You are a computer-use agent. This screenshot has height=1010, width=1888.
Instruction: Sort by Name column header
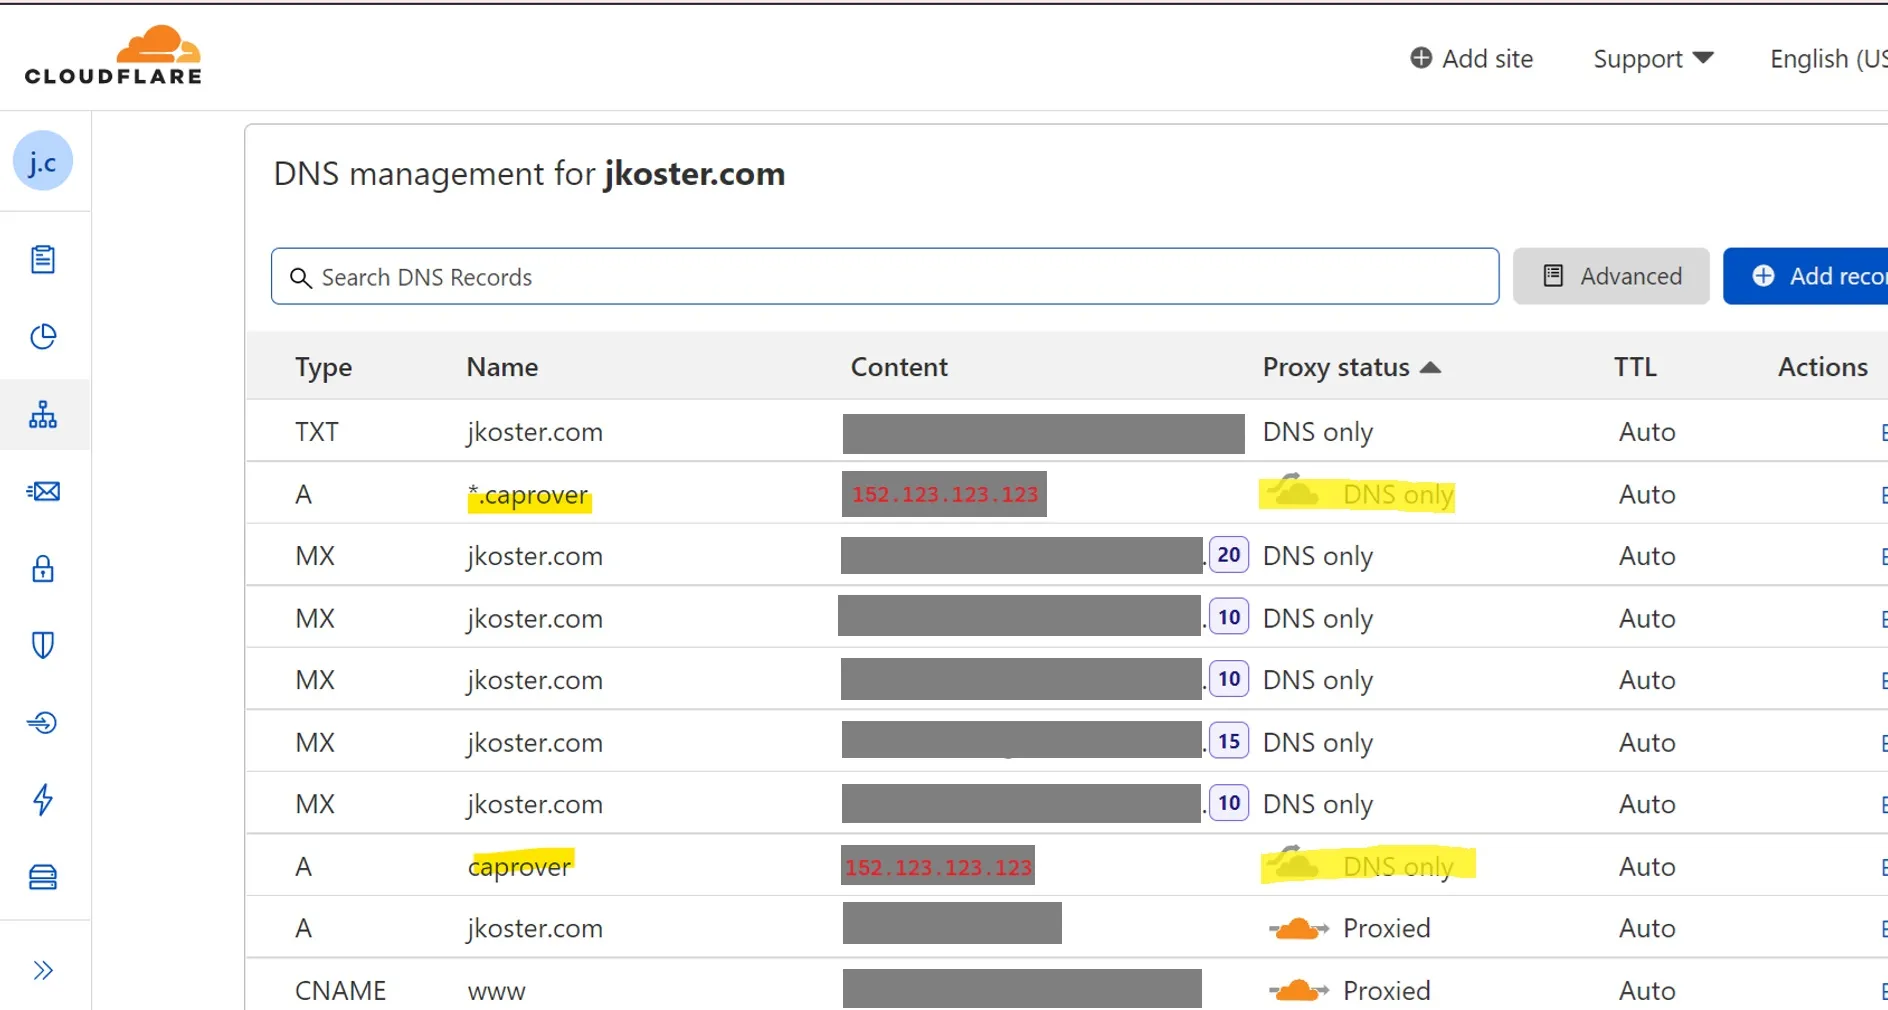(502, 367)
